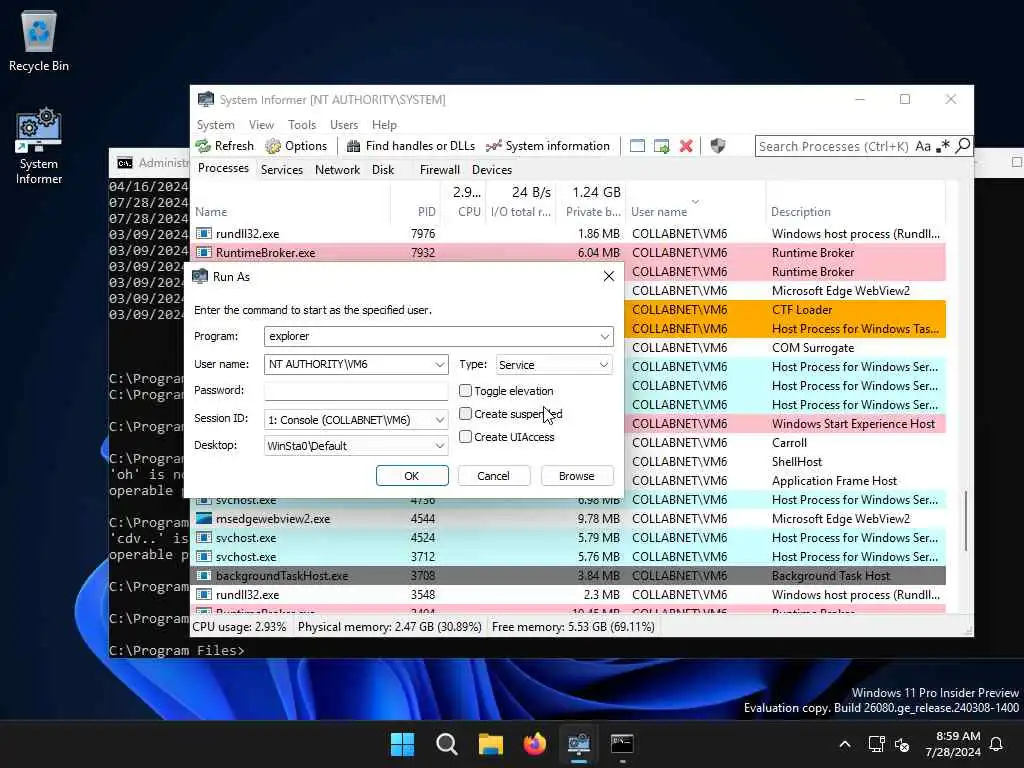Click the Password input field
Image resolution: width=1024 pixels, height=768 pixels.
coord(356,391)
